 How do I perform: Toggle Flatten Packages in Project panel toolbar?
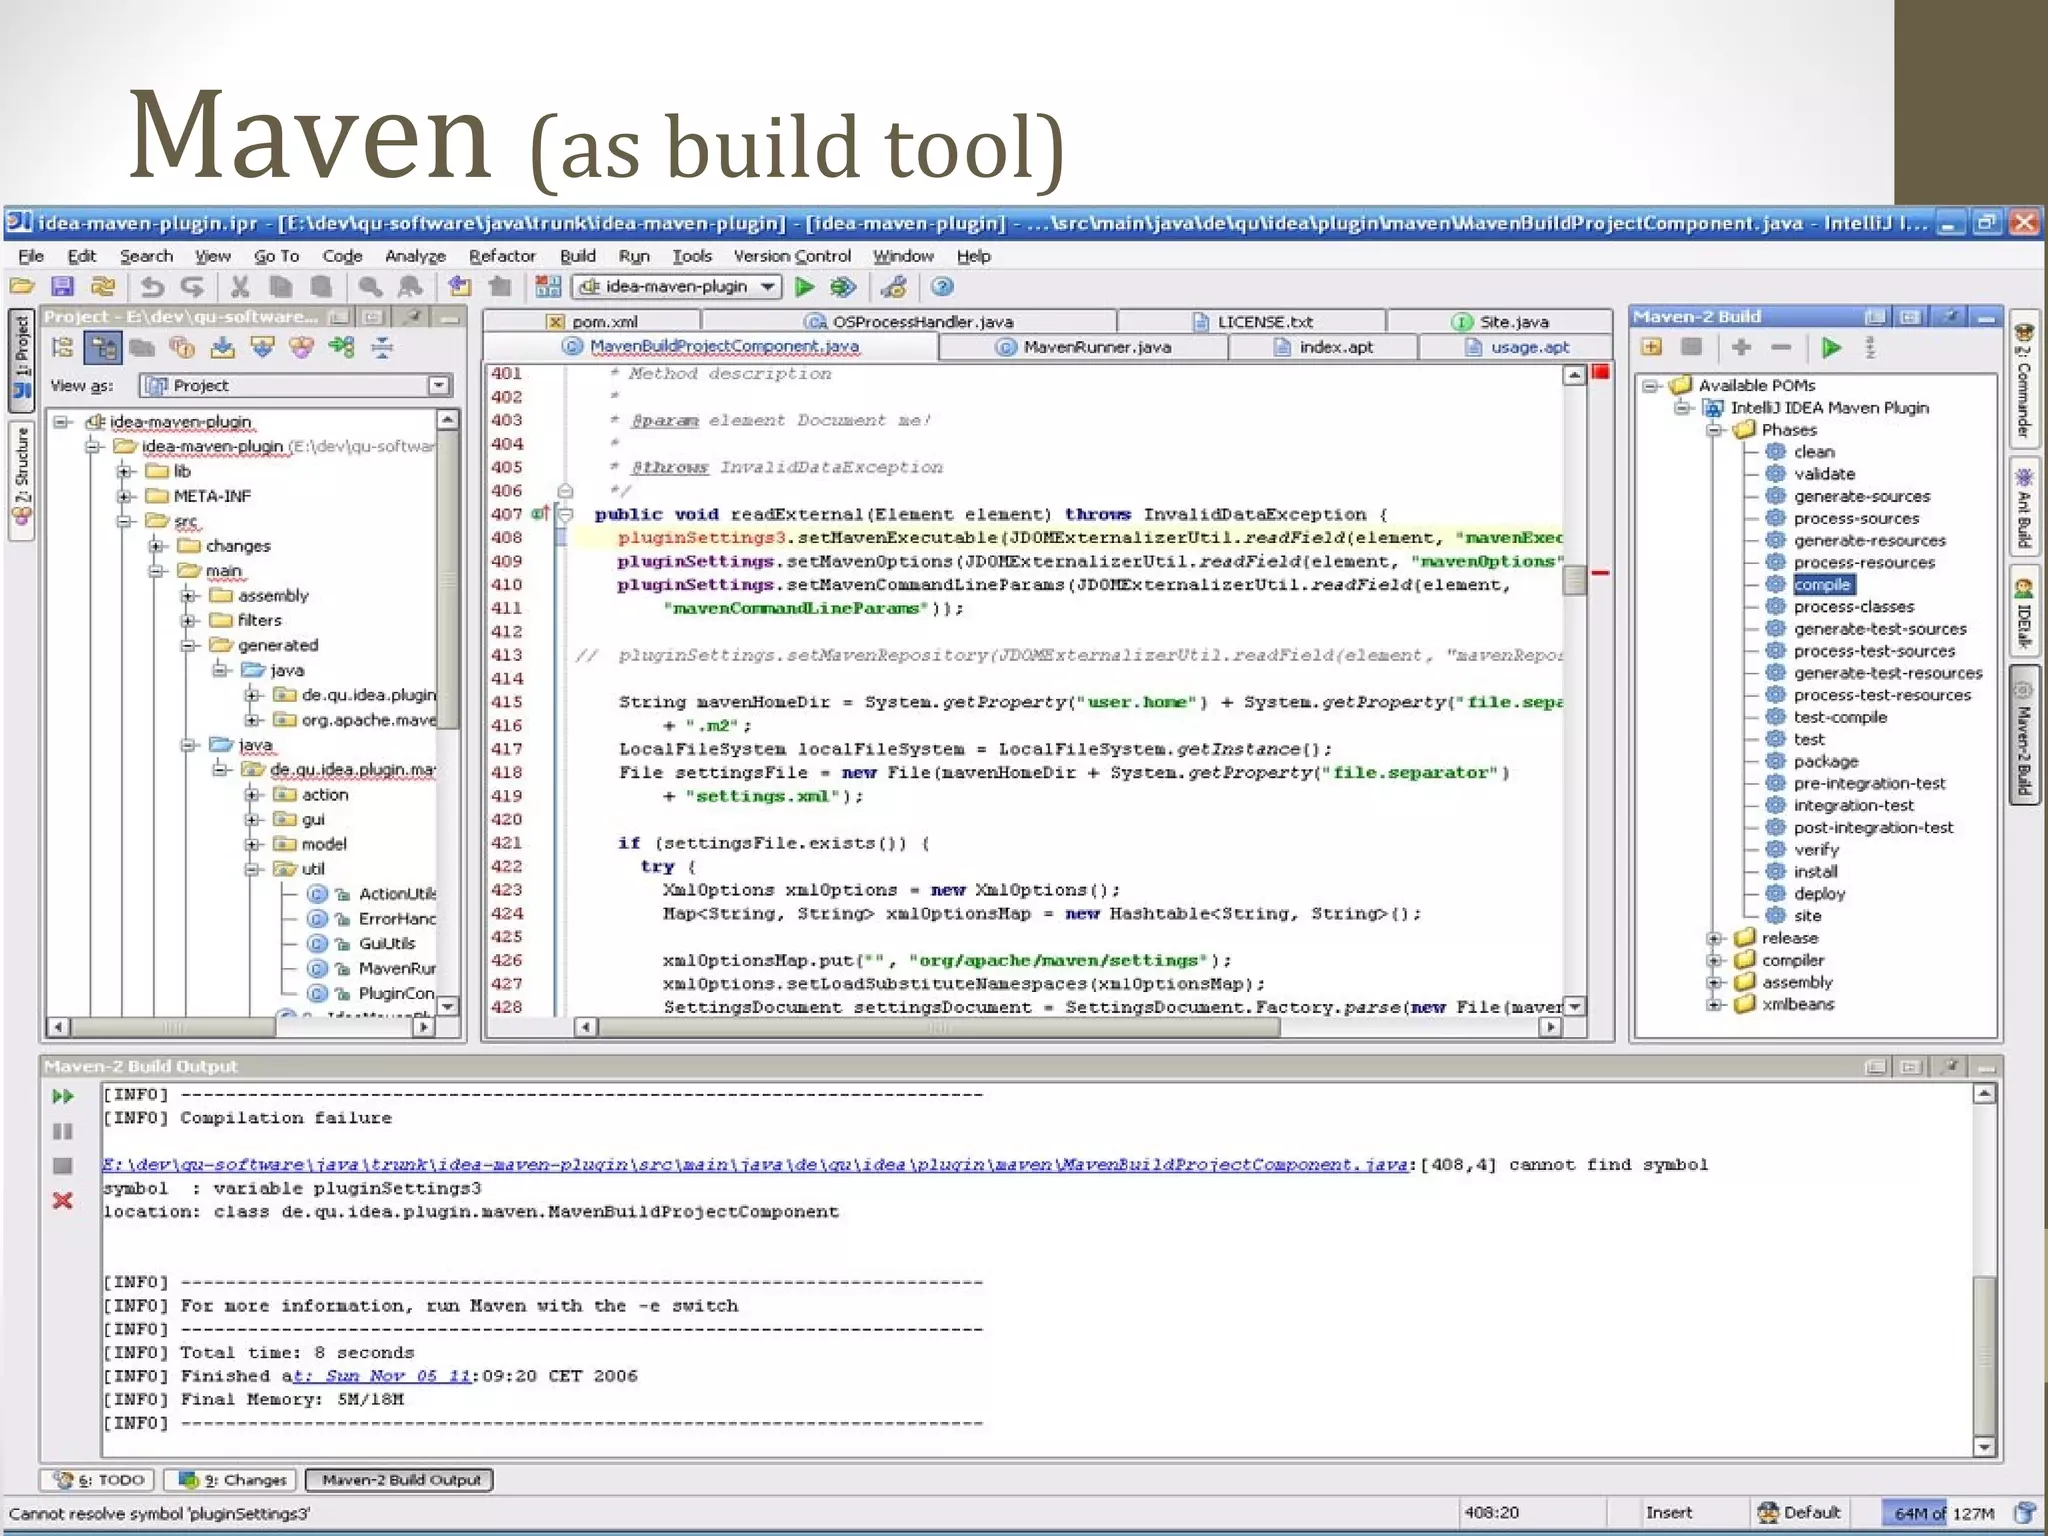(63, 347)
